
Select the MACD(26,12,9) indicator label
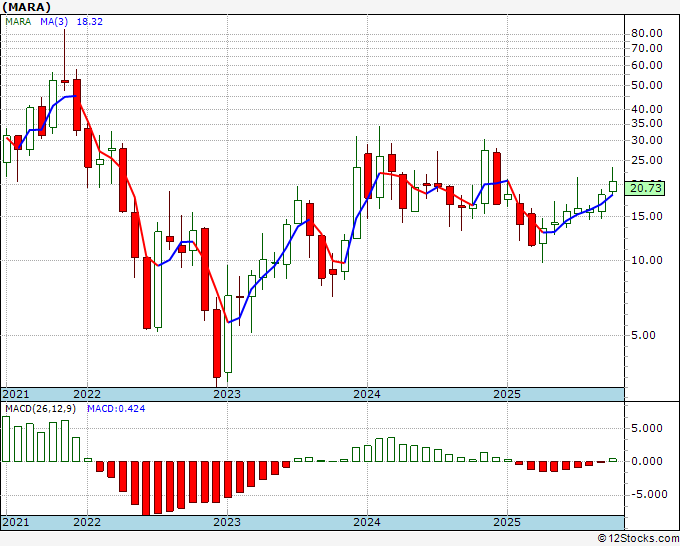tap(40, 409)
